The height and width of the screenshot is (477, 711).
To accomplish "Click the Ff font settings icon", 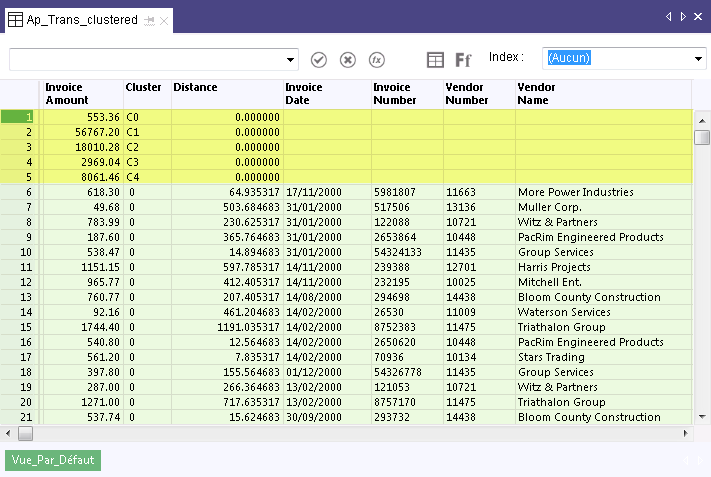I will 464,60.
